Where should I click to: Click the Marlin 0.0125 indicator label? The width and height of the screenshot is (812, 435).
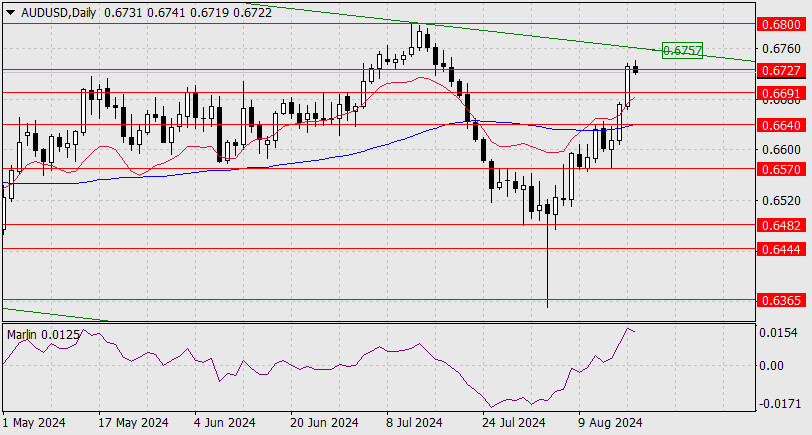[44, 335]
